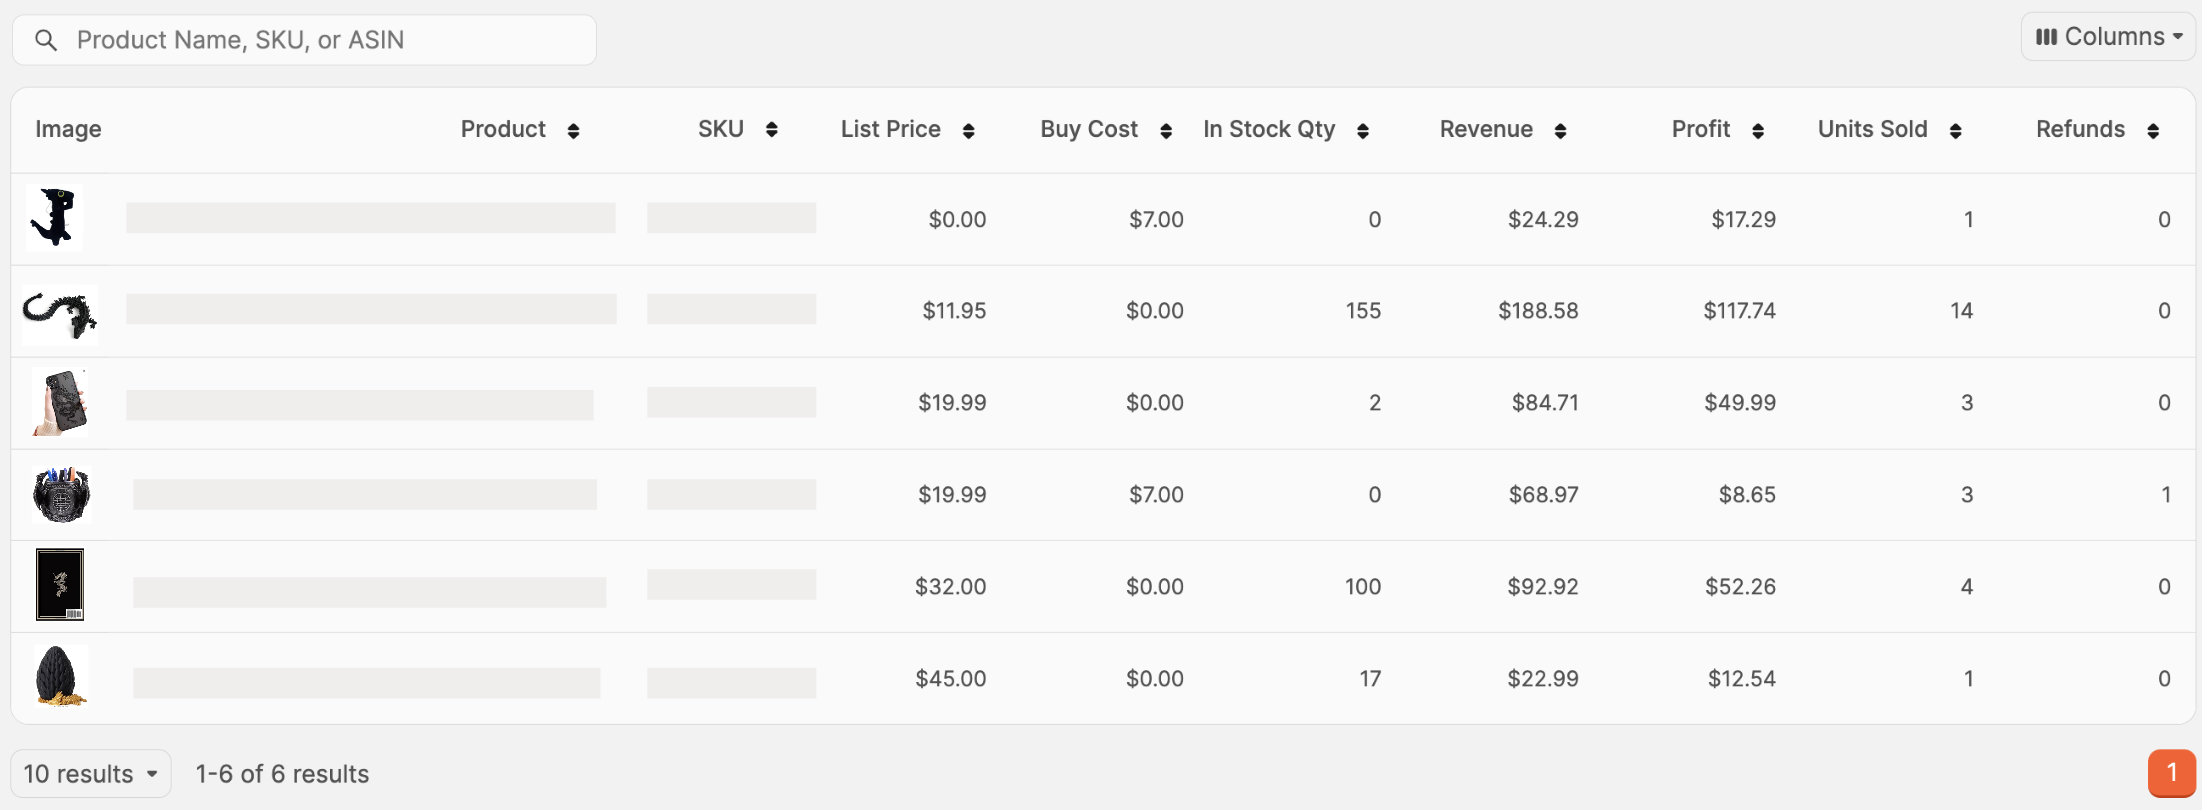
Task: Open the black dragon plush thumbnail
Action: click(54, 217)
